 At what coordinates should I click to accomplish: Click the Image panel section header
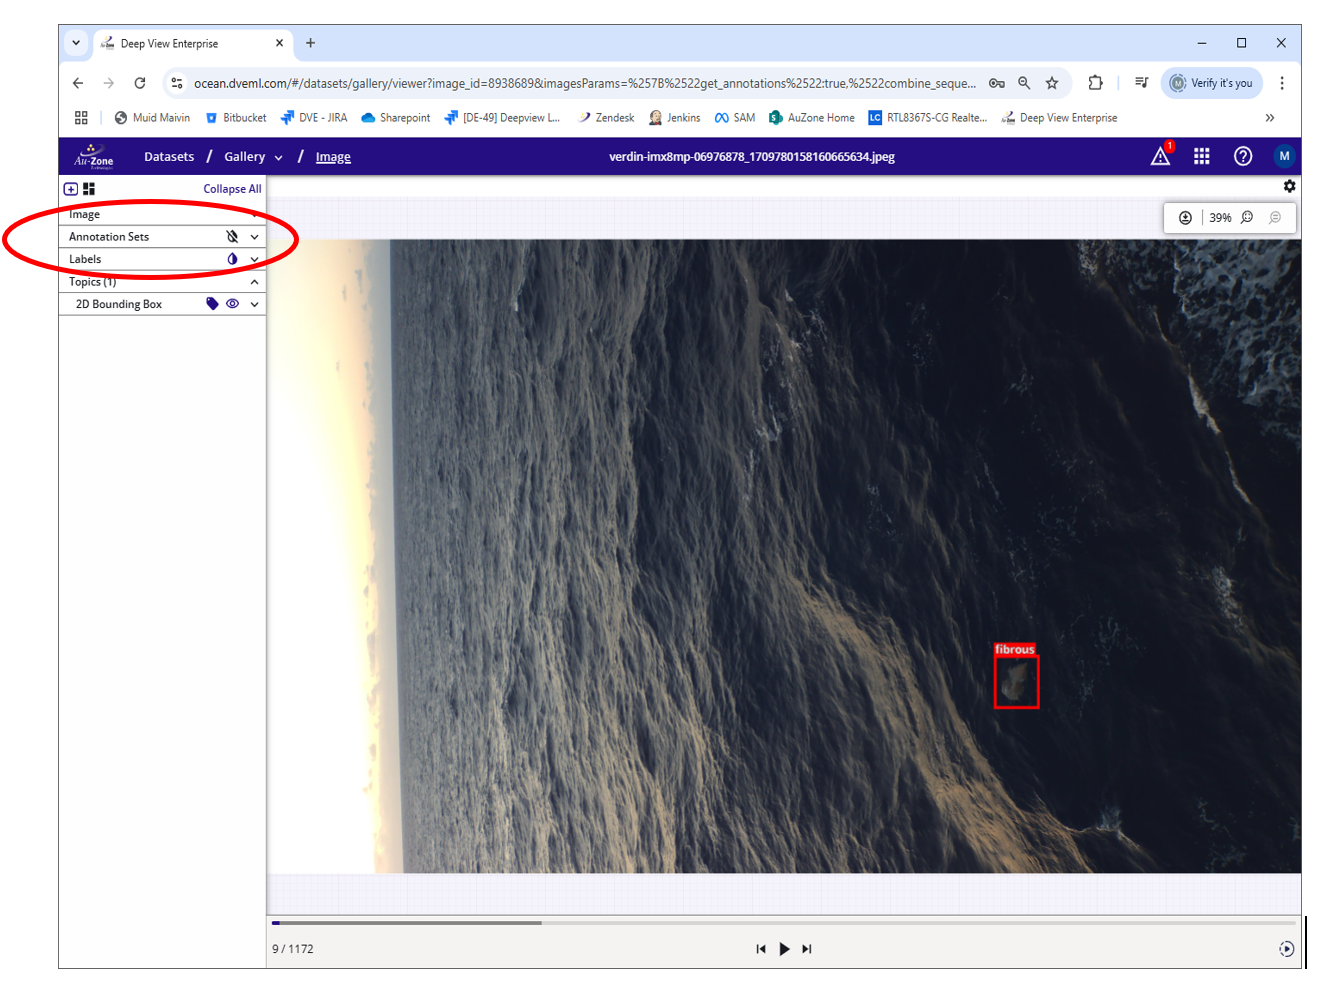[x=162, y=214]
